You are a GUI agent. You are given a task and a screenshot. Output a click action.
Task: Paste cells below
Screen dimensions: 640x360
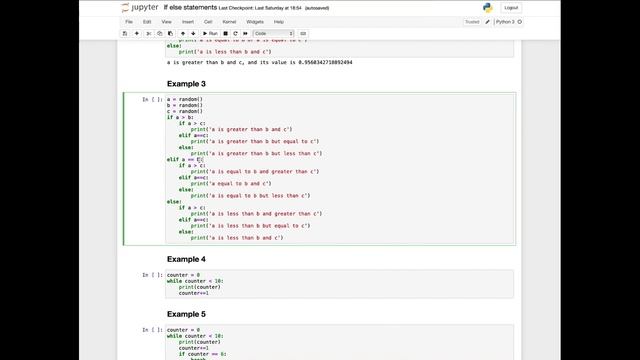tap(170, 33)
